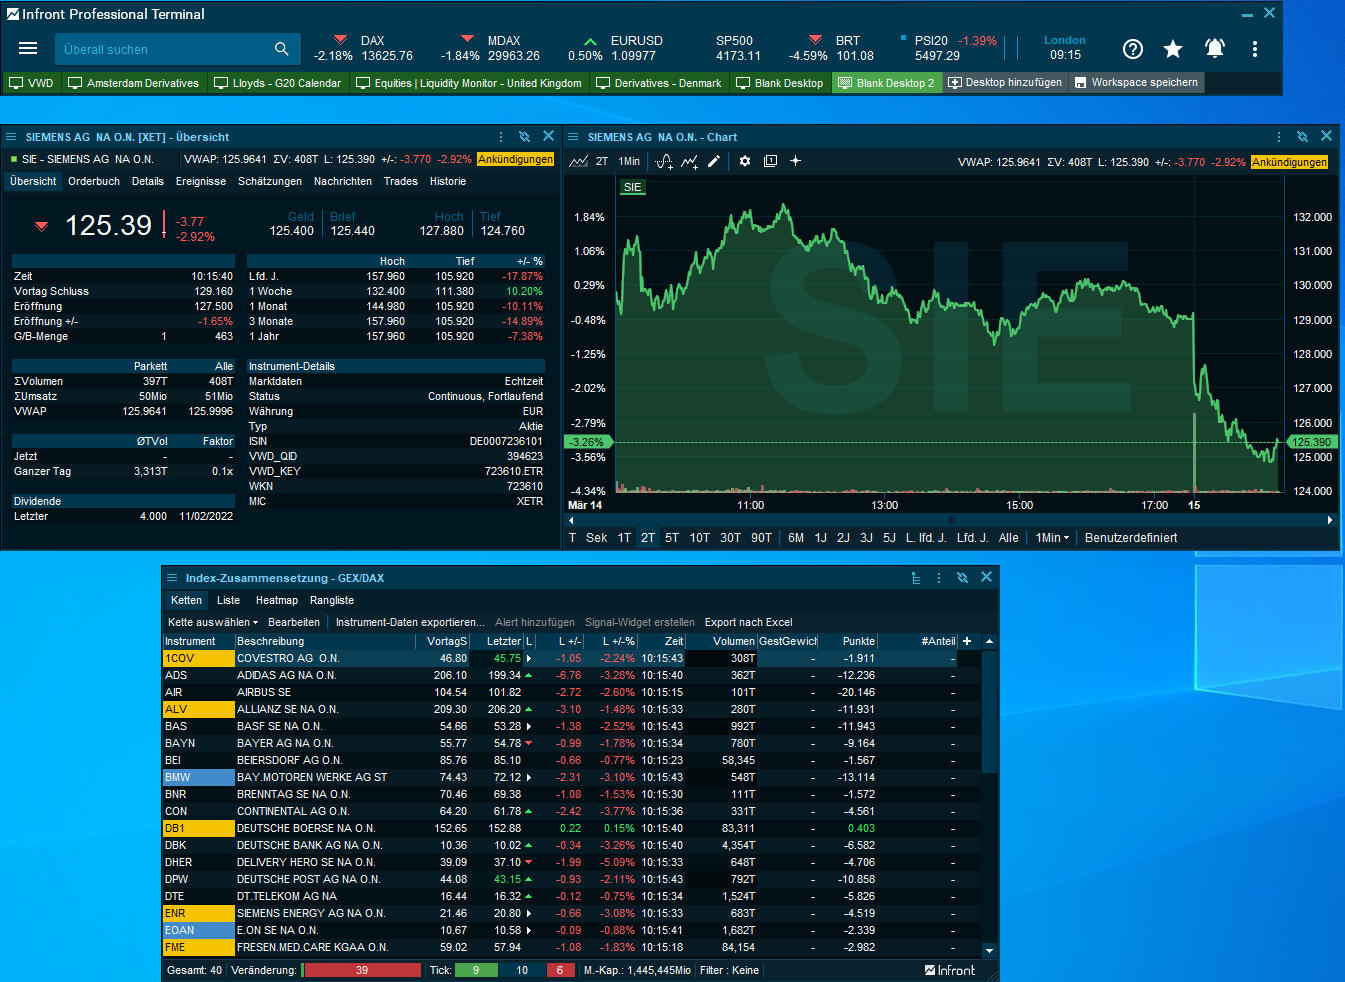Open chart settings gear icon
1345x982 pixels.
[745, 161]
